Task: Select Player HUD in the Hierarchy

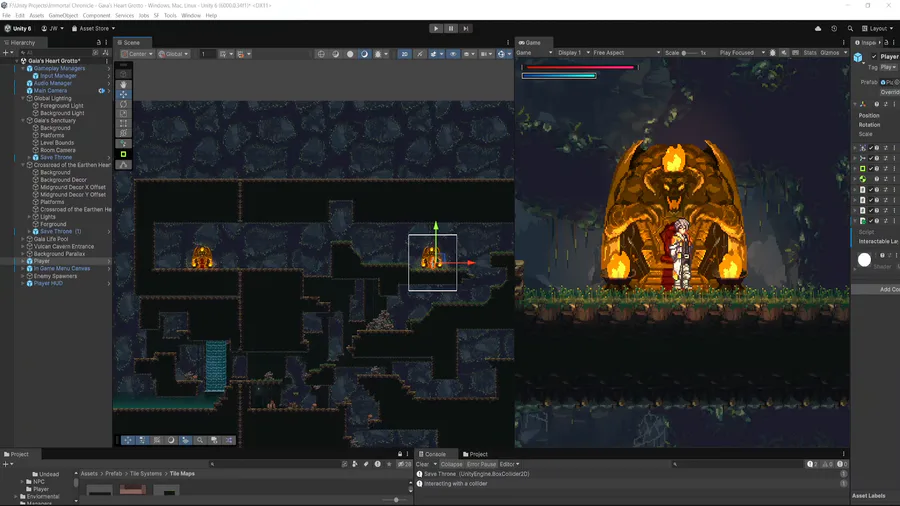Action: point(48,283)
